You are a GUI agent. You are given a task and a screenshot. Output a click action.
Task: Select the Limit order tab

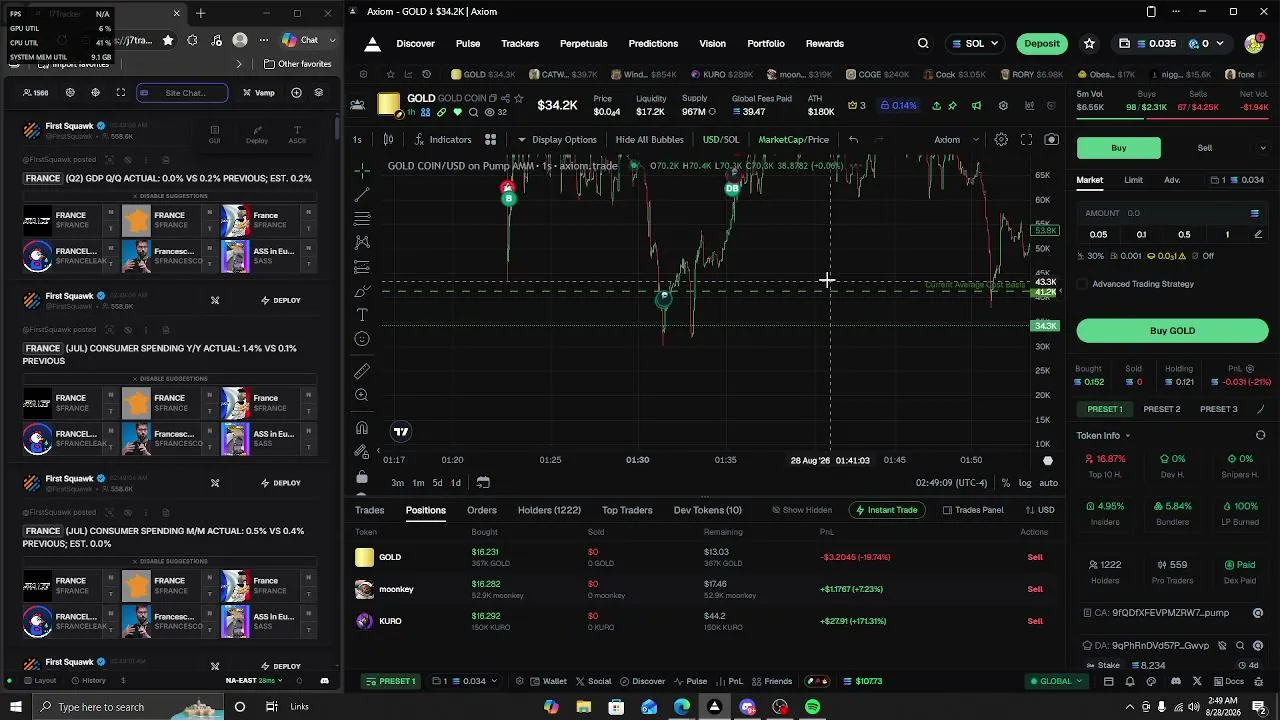(1133, 180)
